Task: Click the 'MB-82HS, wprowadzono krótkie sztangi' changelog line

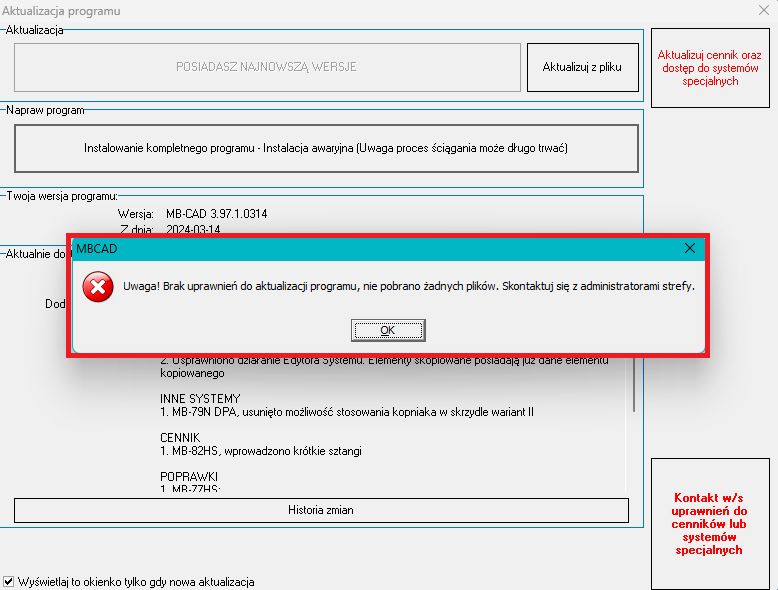Action: coord(260,451)
